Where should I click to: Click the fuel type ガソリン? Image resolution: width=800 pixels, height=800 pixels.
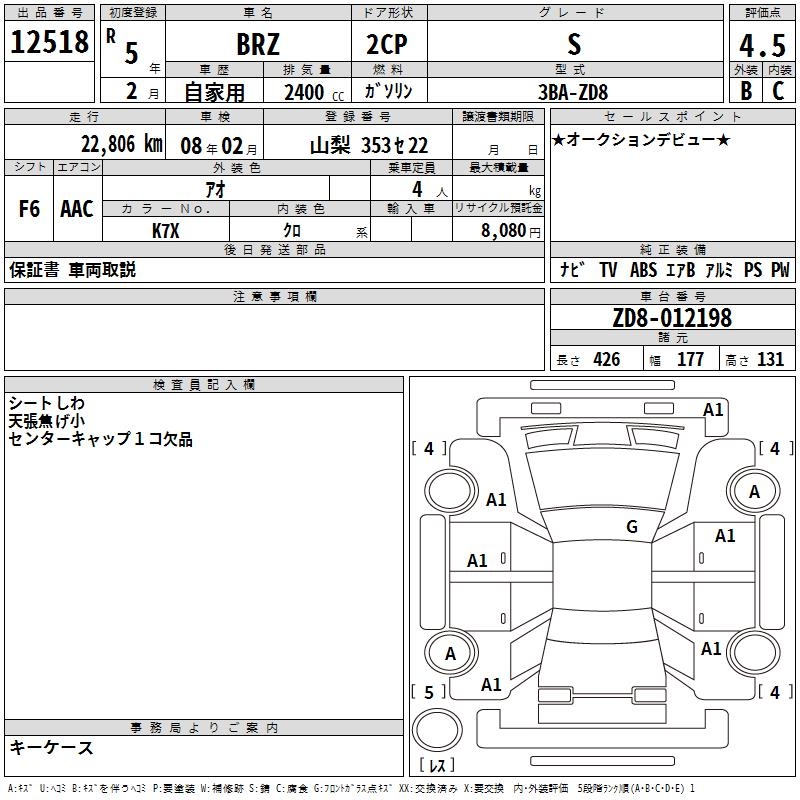(388, 91)
